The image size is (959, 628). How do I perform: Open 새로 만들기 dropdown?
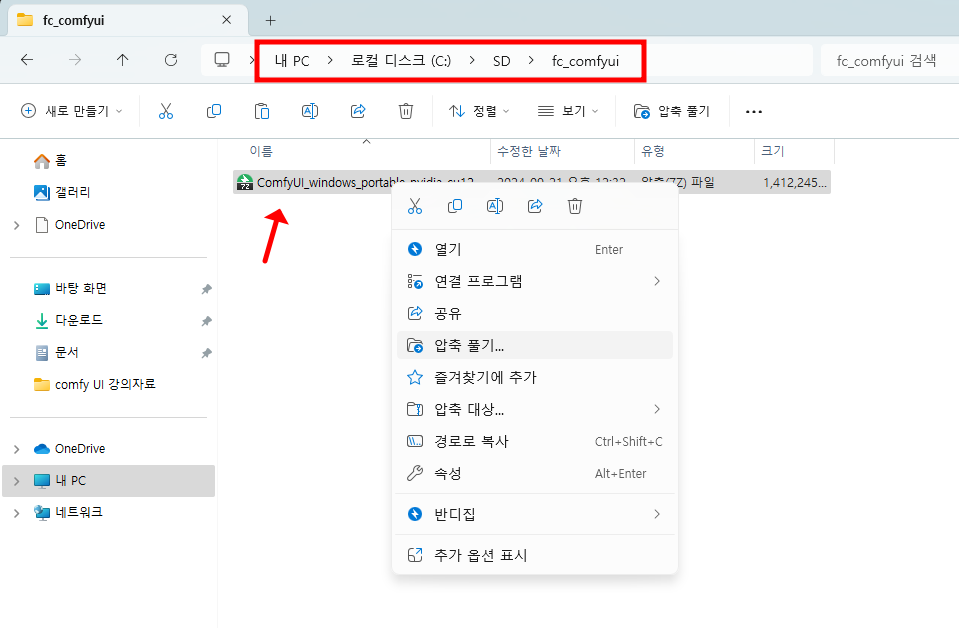click(x=72, y=111)
